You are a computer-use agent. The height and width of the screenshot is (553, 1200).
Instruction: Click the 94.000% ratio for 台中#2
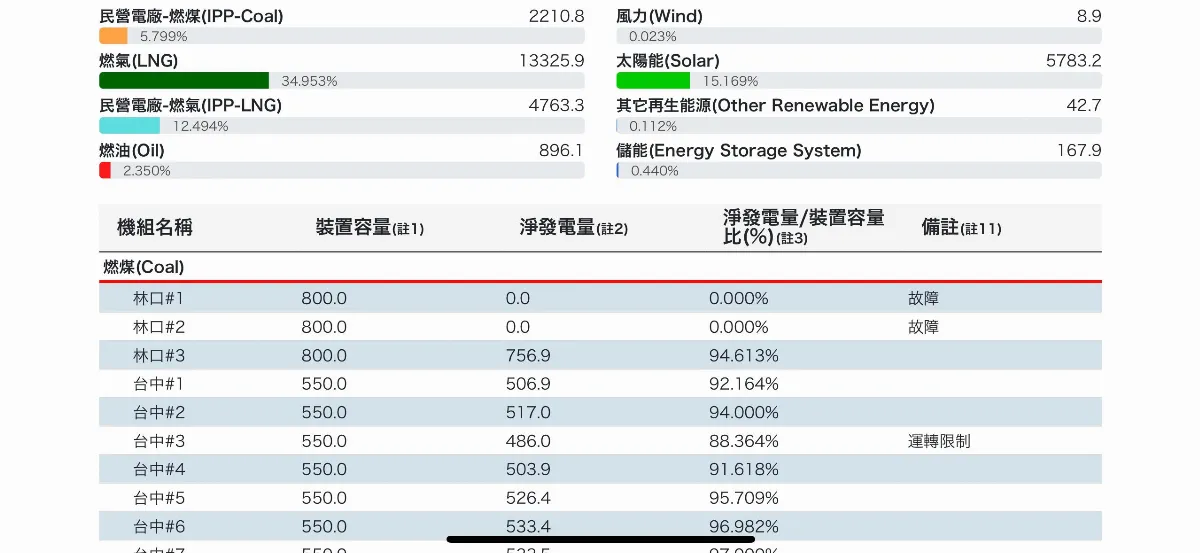pos(744,412)
